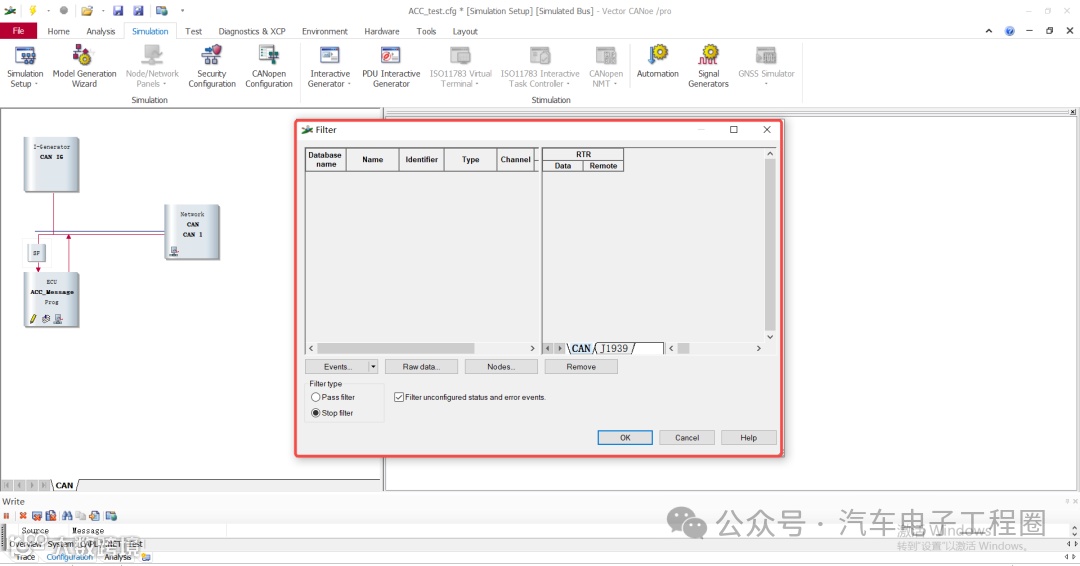1080x566 pixels.
Task: Select the Stop filter radio button
Action: [x=315, y=413]
